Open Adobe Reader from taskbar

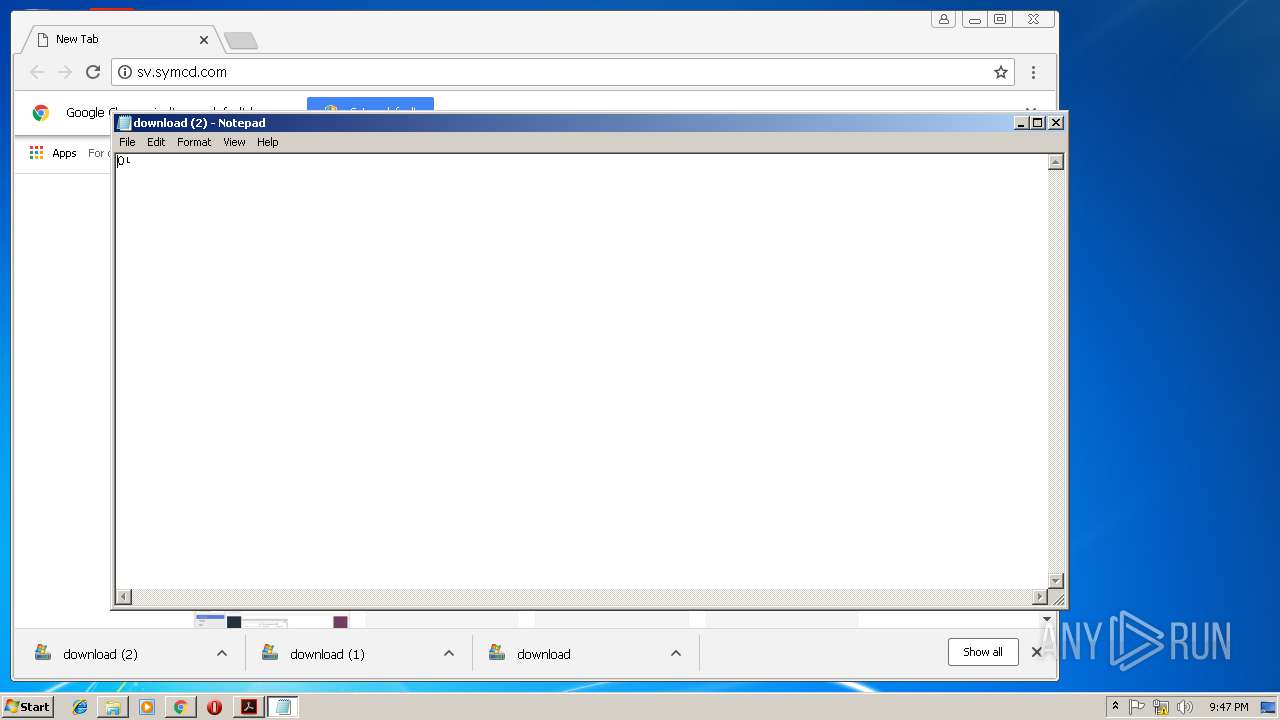[x=248, y=707]
